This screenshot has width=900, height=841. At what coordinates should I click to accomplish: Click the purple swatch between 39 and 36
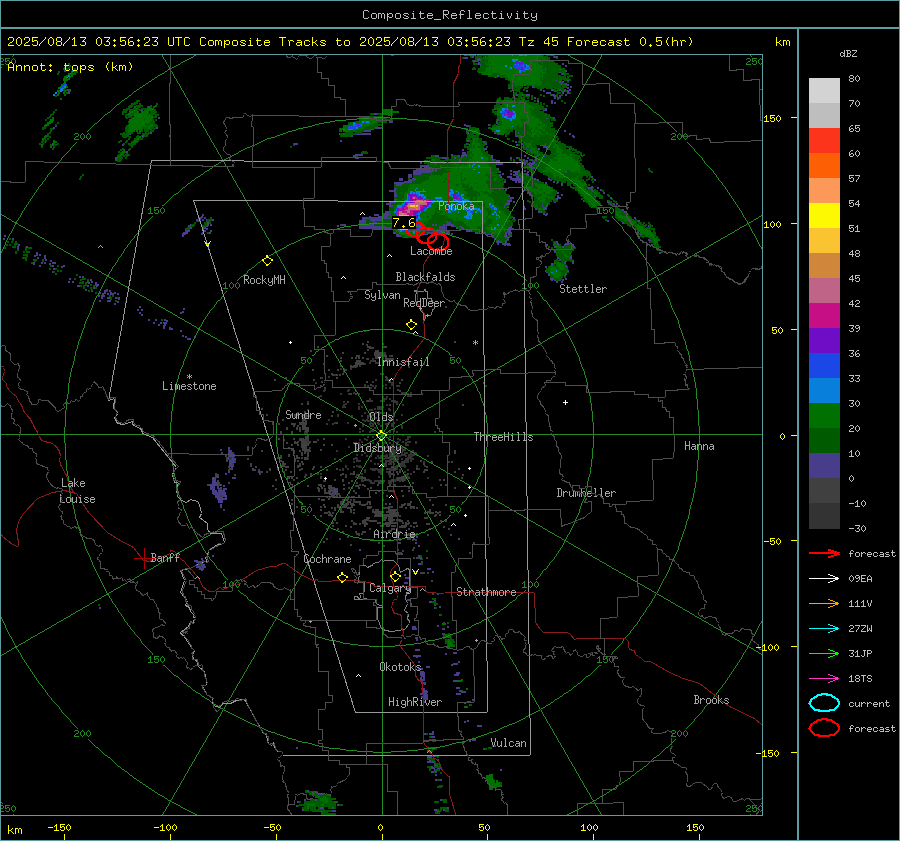click(x=824, y=341)
